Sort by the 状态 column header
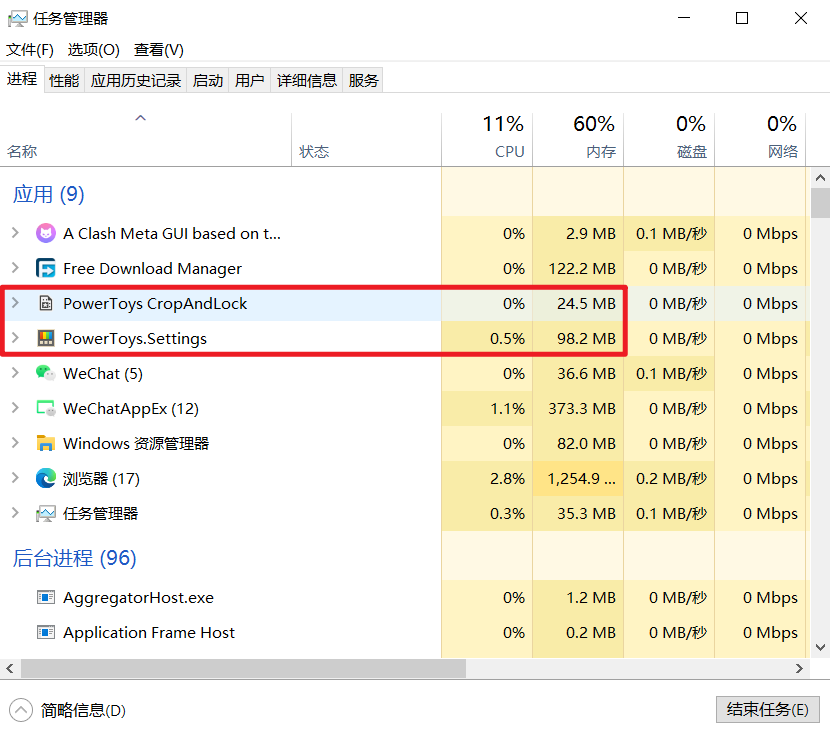This screenshot has width=830, height=738. (366, 140)
